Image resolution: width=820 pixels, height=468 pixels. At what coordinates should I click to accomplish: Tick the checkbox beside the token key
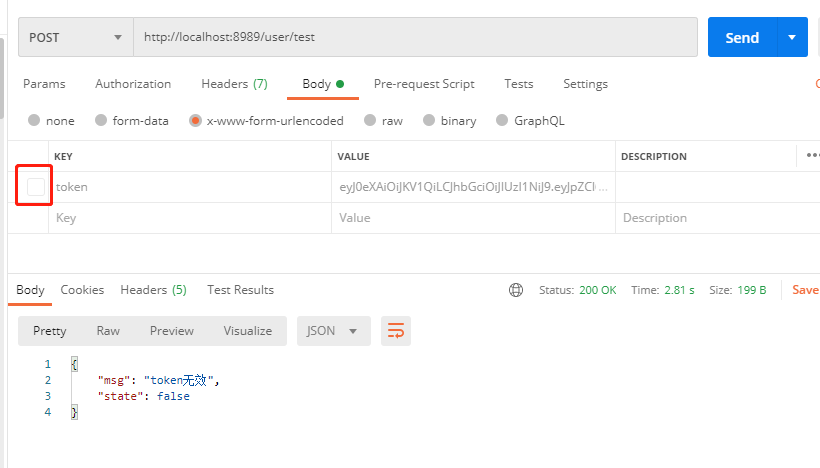[36, 187]
